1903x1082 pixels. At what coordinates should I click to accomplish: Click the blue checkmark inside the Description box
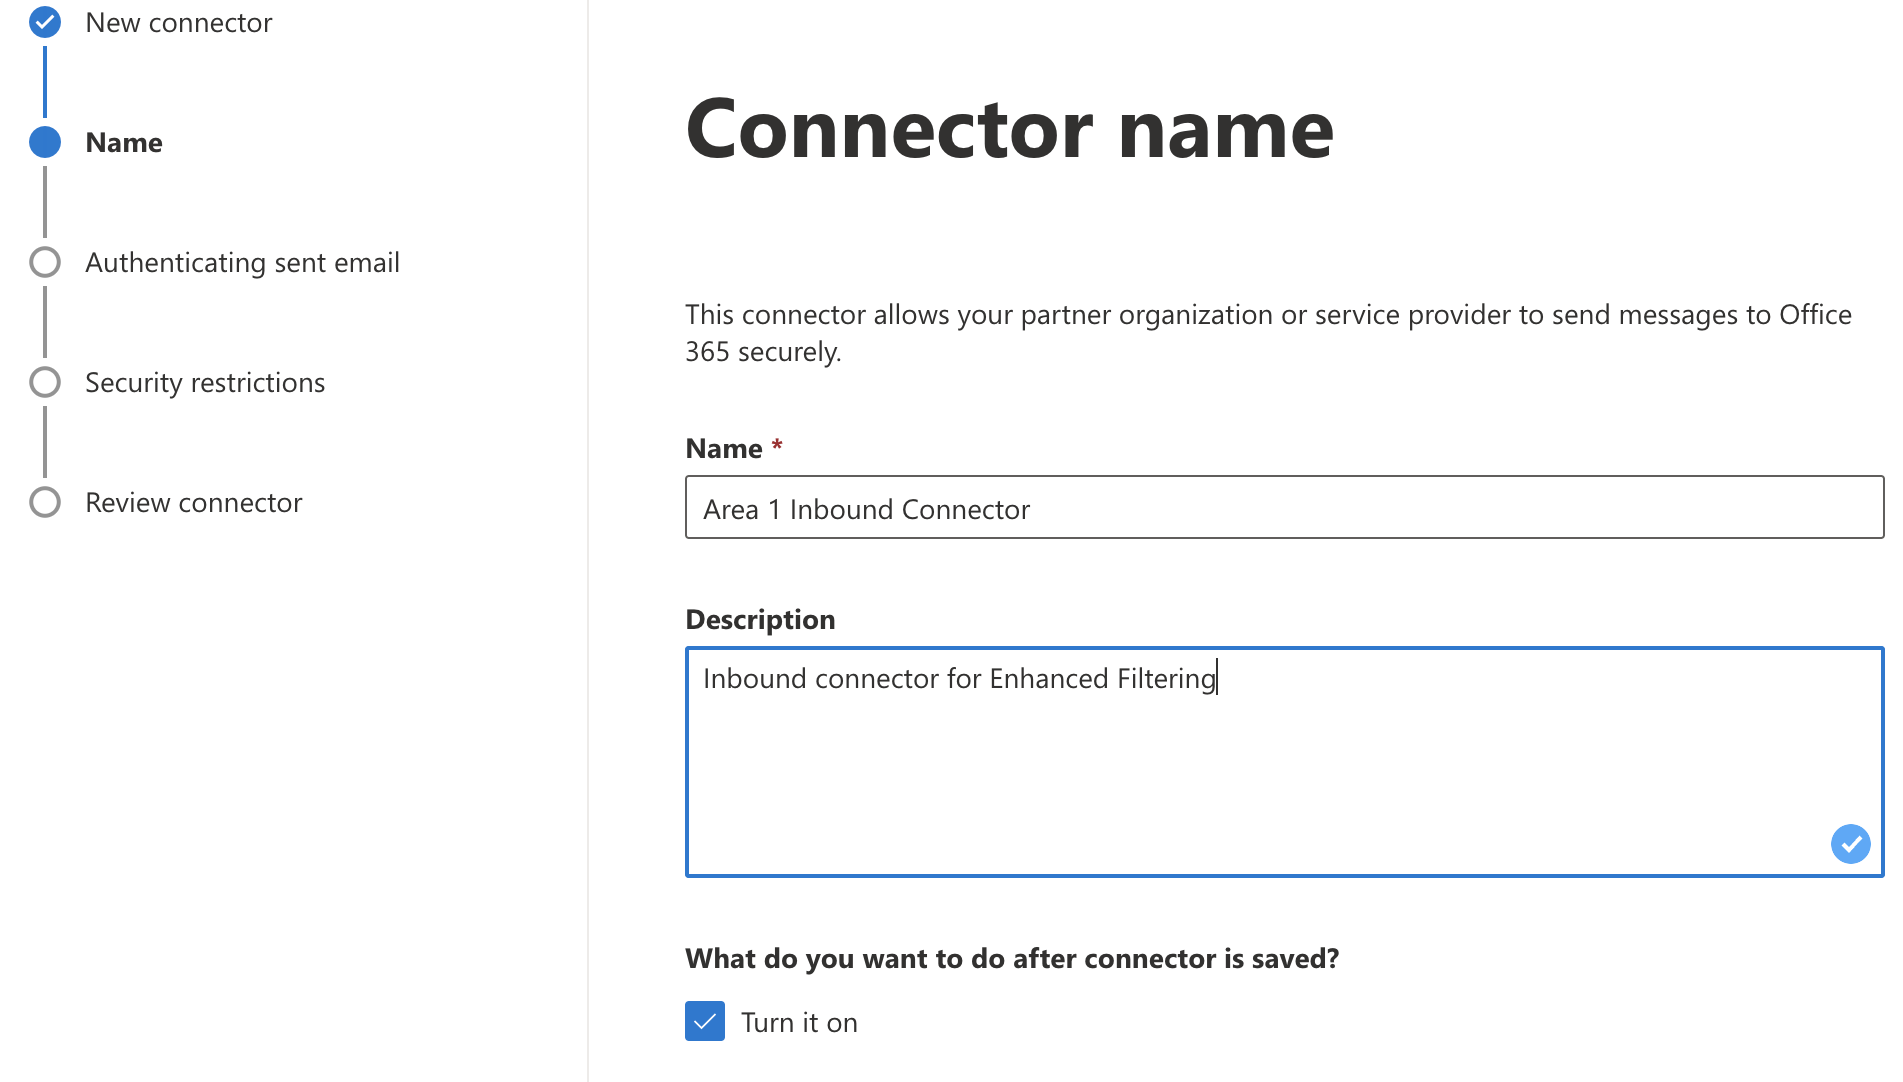tap(1850, 844)
